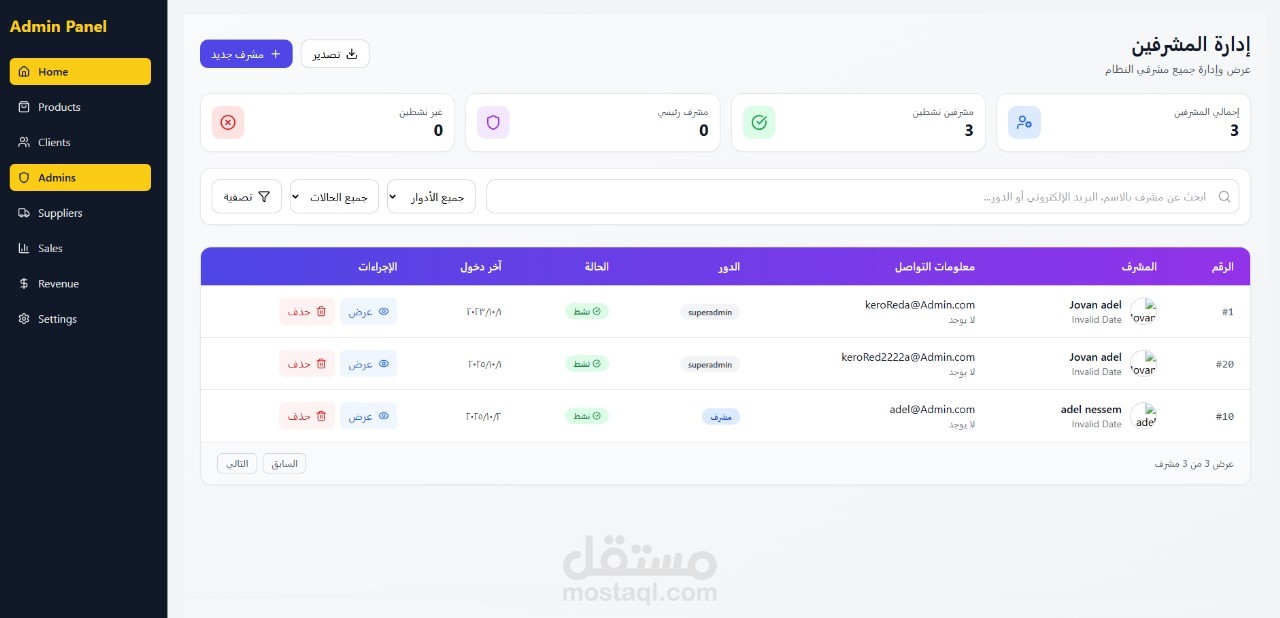This screenshot has width=1280, height=618.
Task: Click the magnifier icon in search box
Action: click(1224, 197)
